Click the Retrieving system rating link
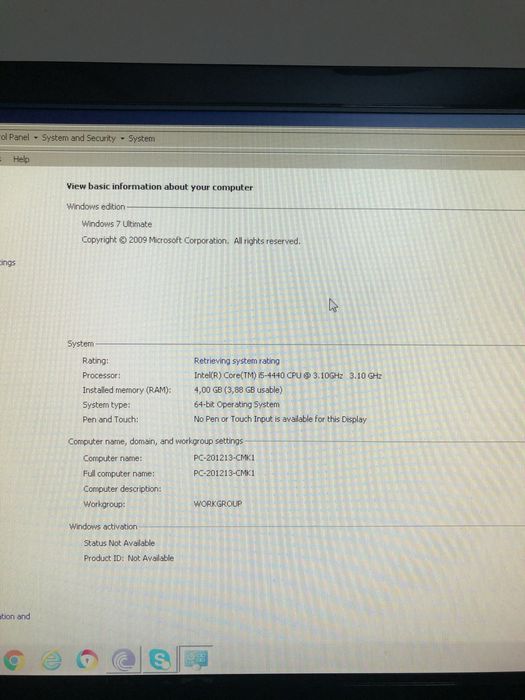The height and width of the screenshot is (700, 525). 237,361
